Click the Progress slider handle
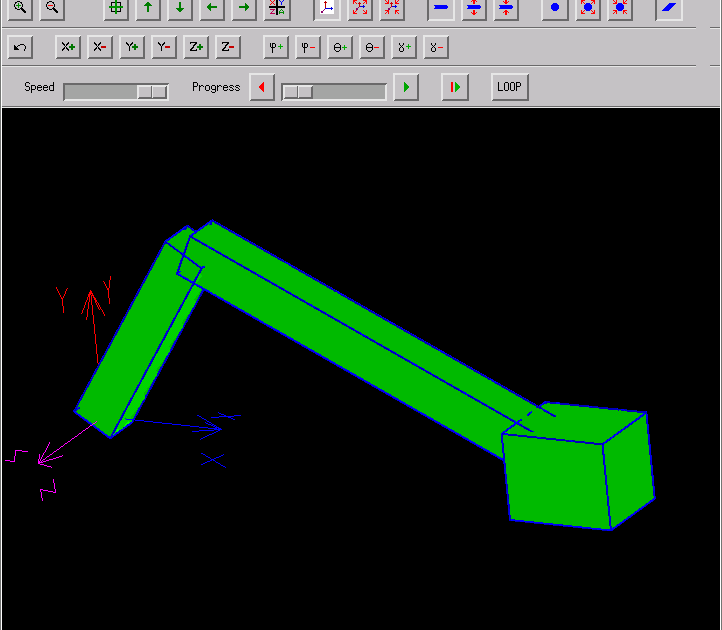 [298, 92]
